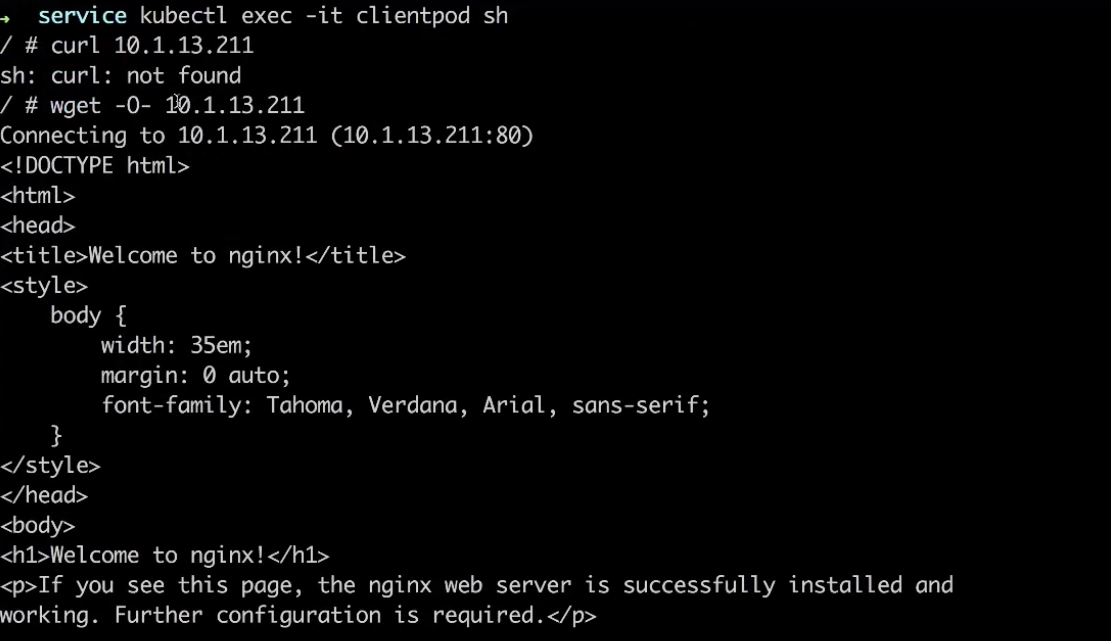Click the '<!DOCTYPE html>' line
Viewport: 1111px width, 641px height.
[x=95, y=166]
